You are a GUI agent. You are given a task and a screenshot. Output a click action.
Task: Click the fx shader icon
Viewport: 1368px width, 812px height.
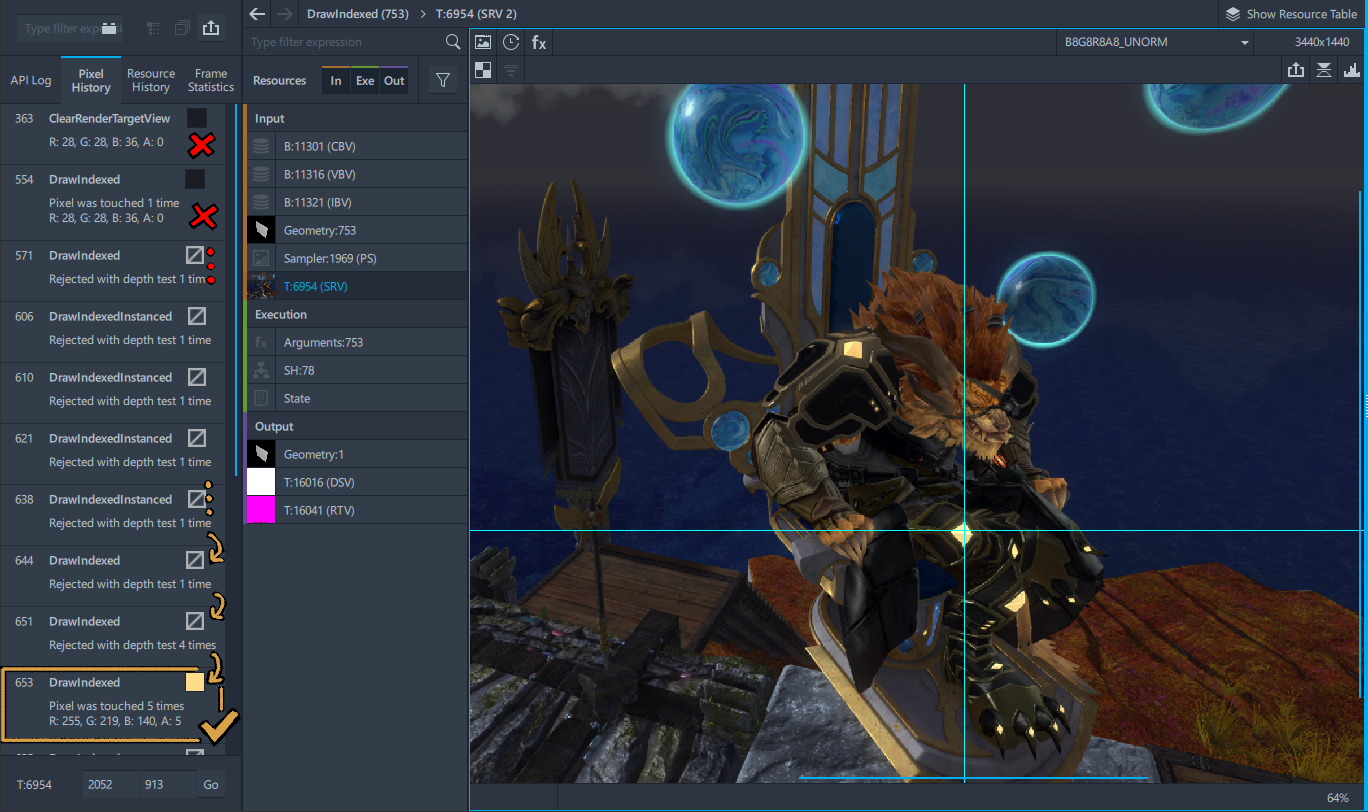point(539,42)
